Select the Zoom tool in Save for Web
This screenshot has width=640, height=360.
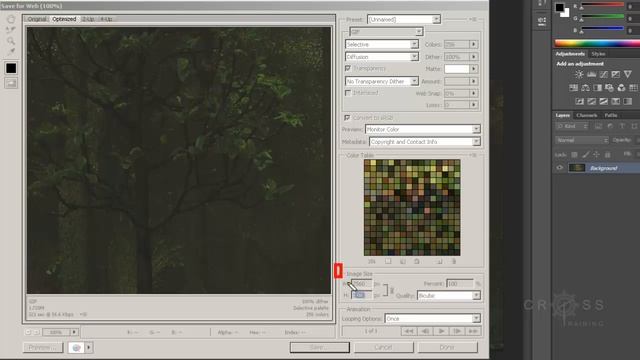tap(11, 40)
